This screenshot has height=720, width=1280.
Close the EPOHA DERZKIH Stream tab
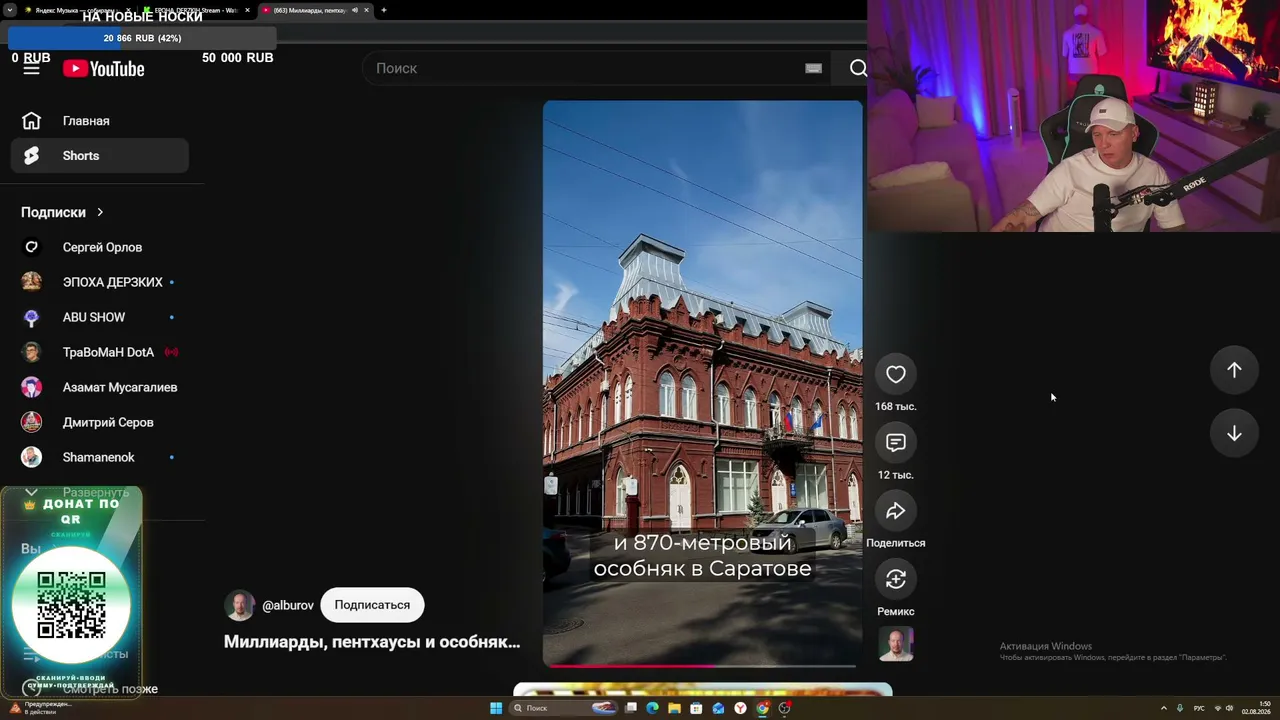[x=247, y=10]
